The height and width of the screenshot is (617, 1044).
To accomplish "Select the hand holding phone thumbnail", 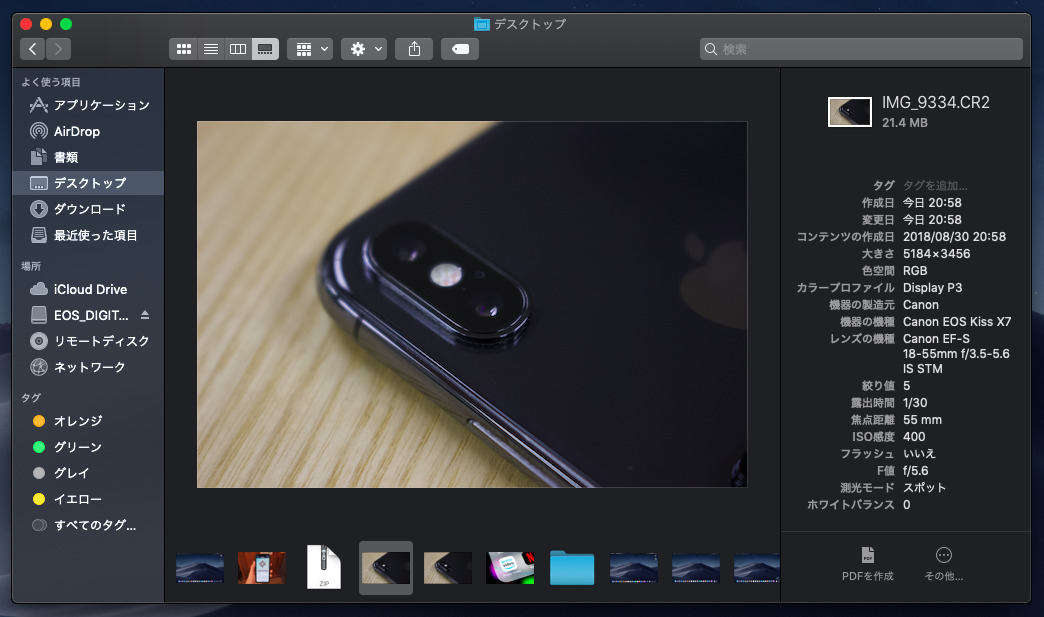I will [262, 568].
